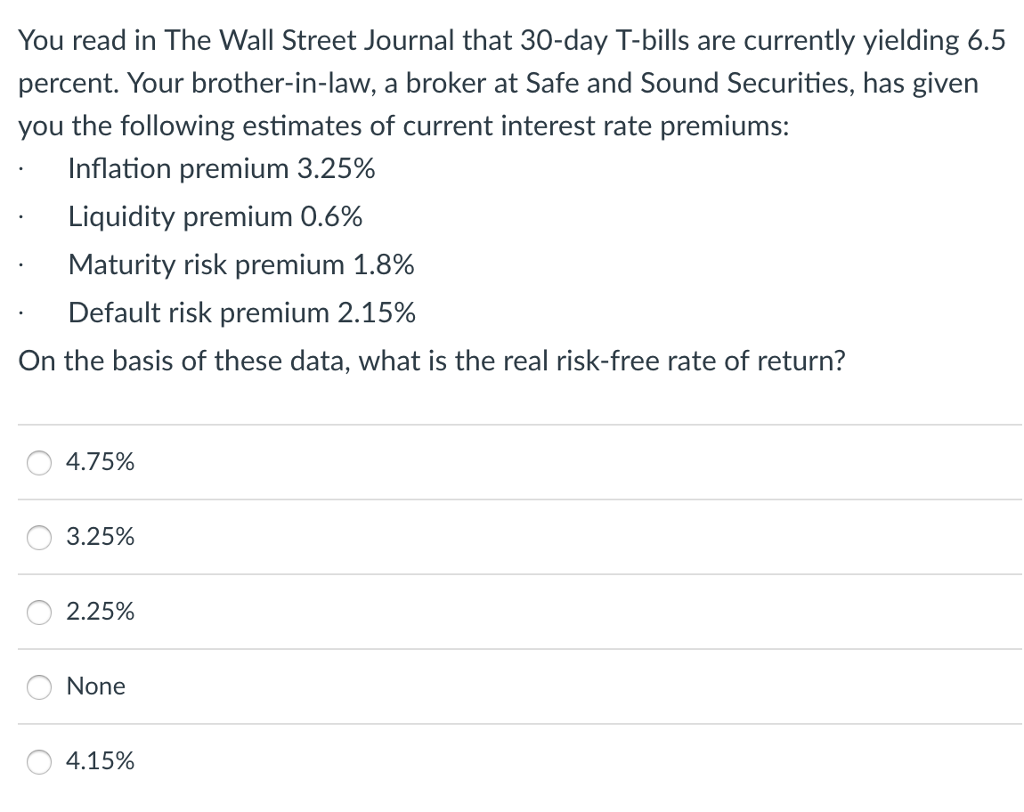Click the radio button beside 3.25%
The height and width of the screenshot is (812, 1024).
[38, 537]
